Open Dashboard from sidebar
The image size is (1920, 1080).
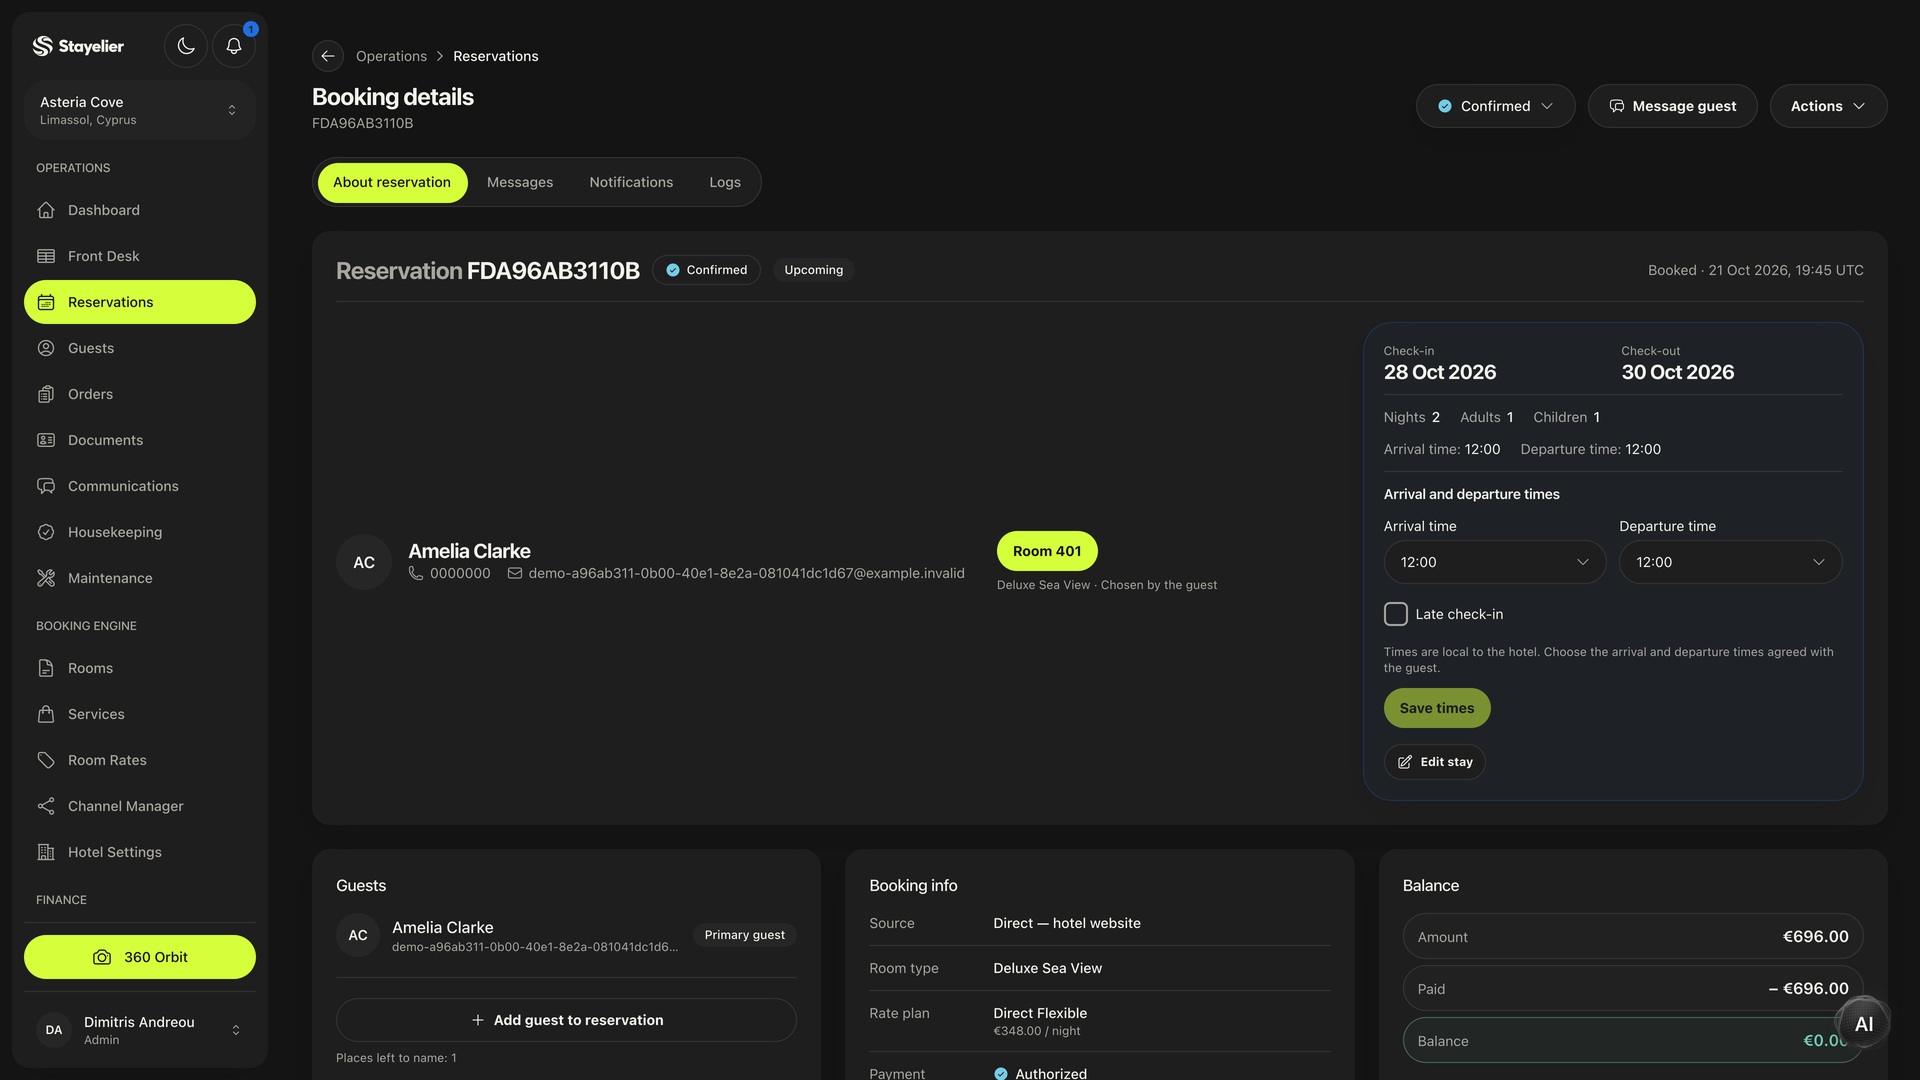point(140,210)
